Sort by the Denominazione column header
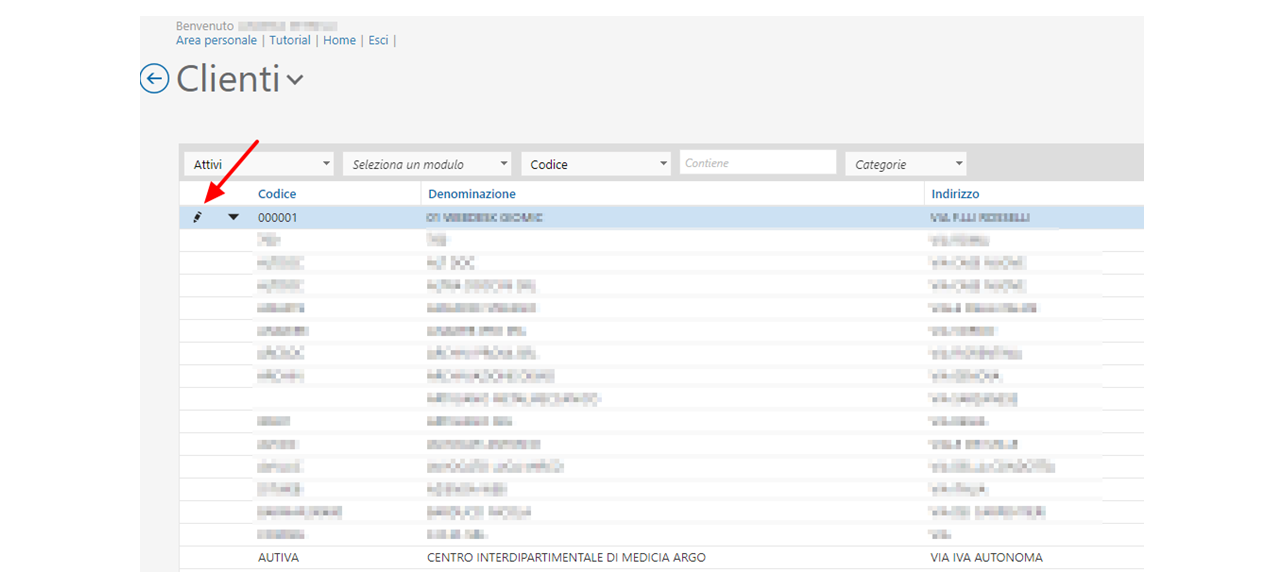The width and height of the screenshot is (1284, 588). pos(472,194)
